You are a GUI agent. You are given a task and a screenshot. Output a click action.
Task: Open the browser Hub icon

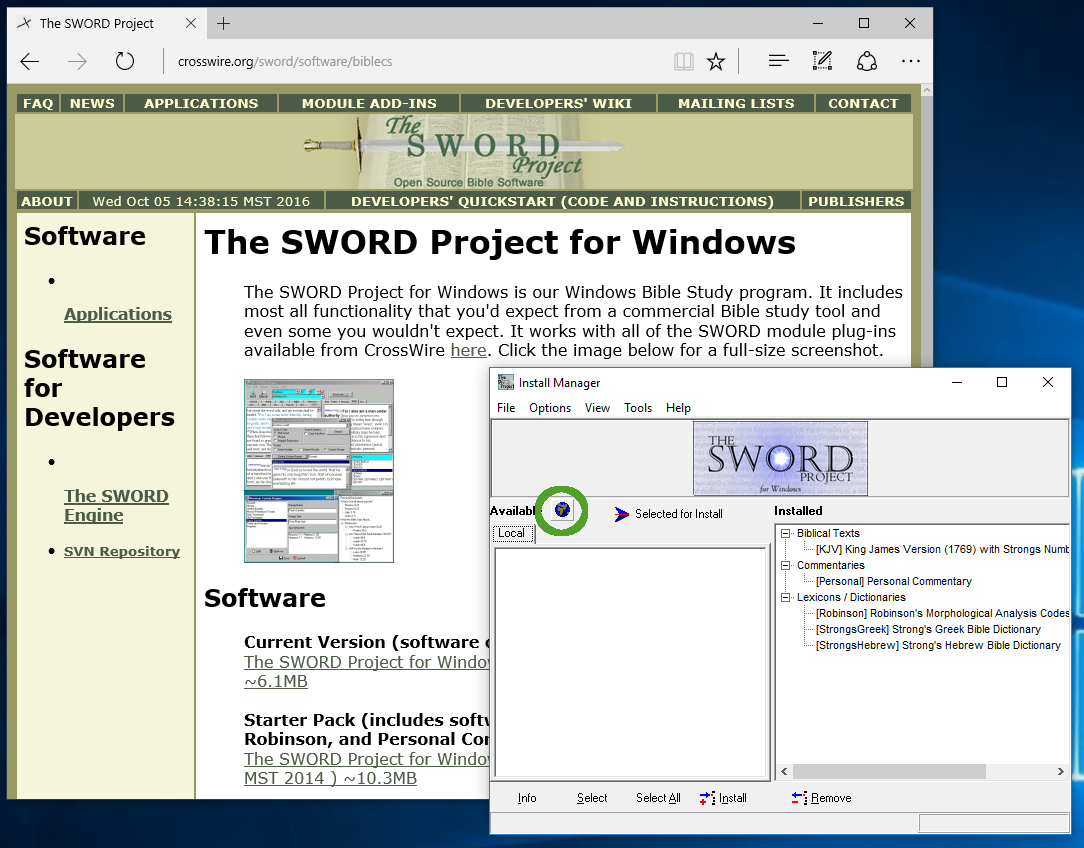click(778, 62)
